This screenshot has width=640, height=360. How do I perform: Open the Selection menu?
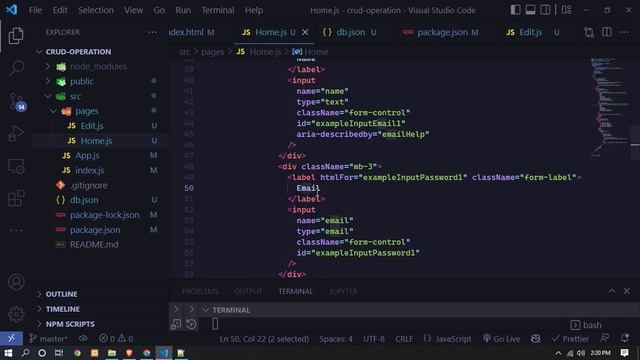coord(96,10)
